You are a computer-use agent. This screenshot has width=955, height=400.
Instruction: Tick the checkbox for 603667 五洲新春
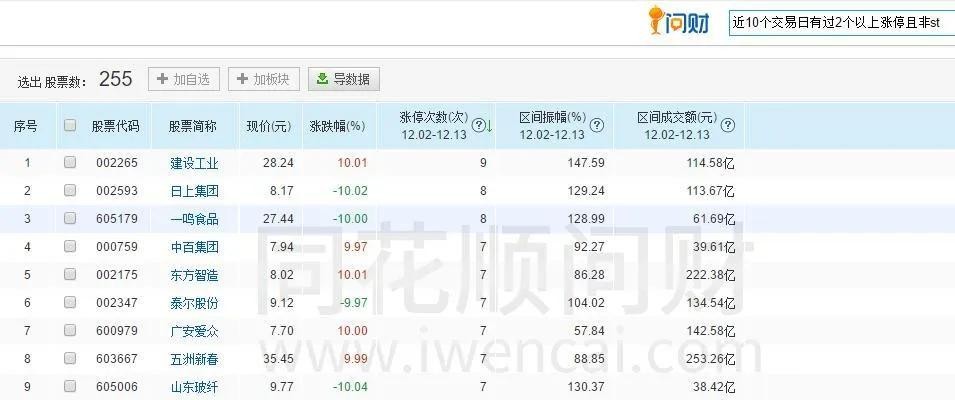(70, 359)
